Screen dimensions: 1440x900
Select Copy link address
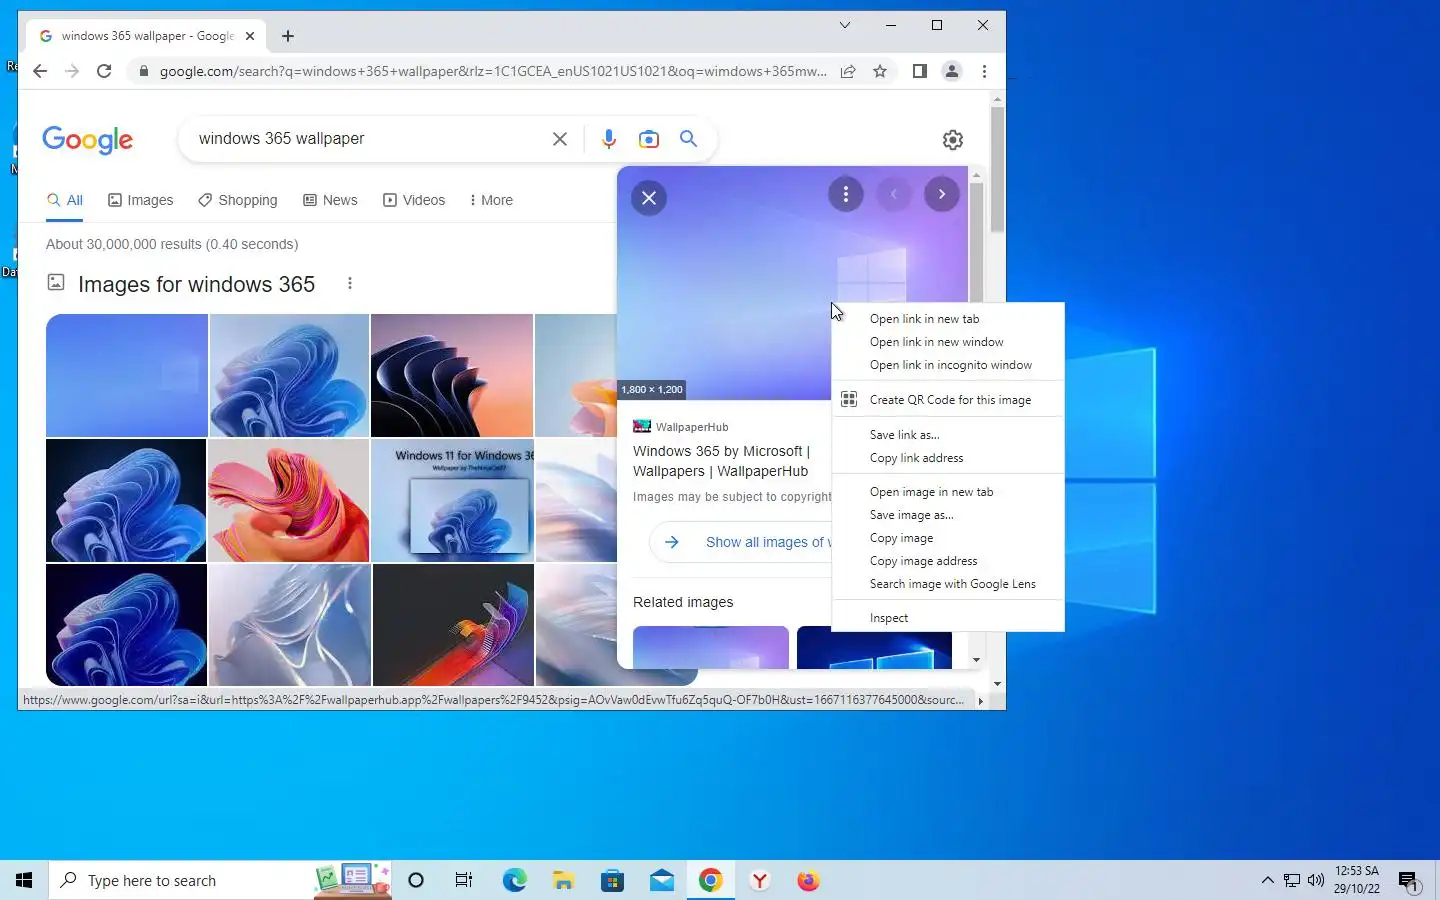tap(948, 458)
